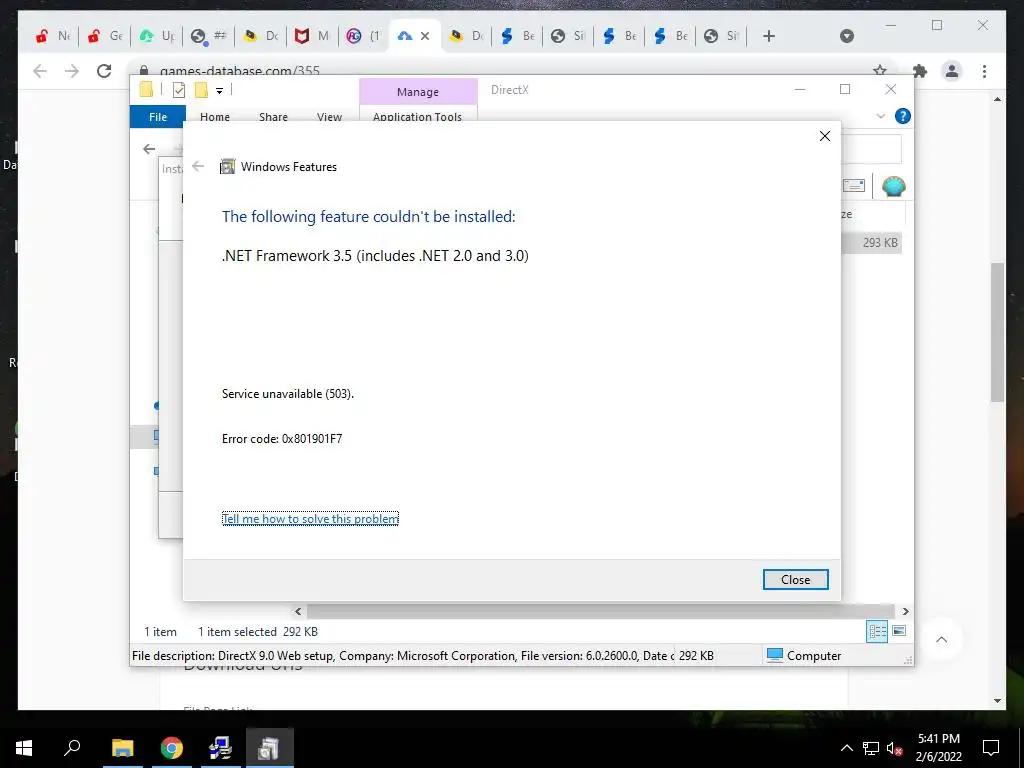Show hidden tray icons chevron

coord(846,748)
